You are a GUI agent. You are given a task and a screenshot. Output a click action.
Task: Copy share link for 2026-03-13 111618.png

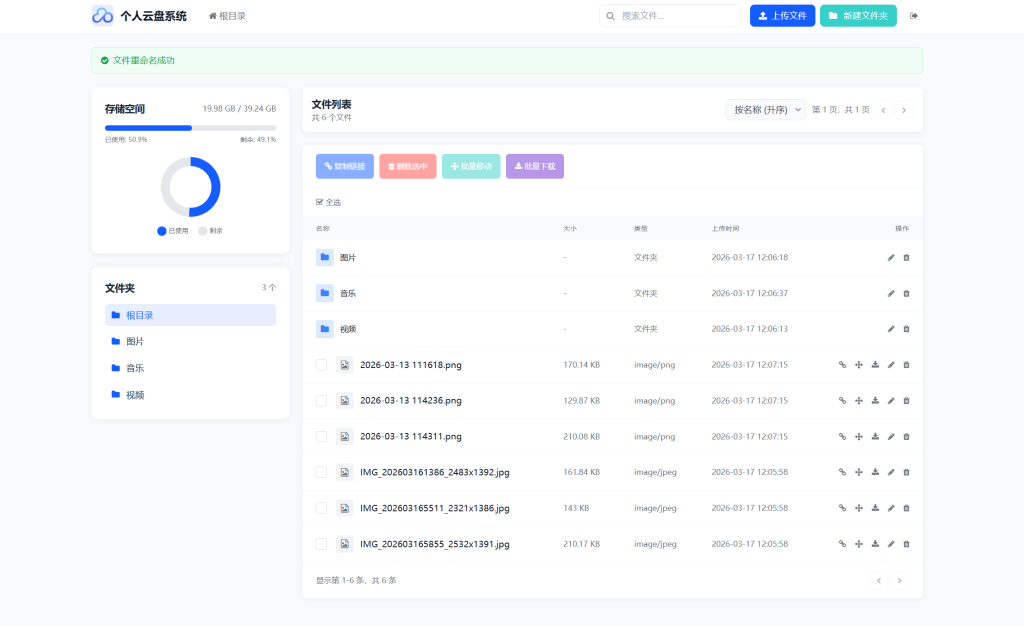(842, 364)
